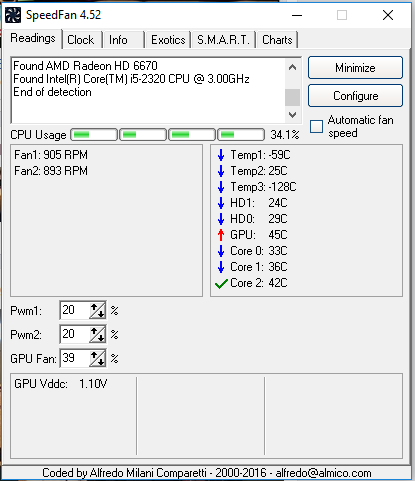Click the Found AMD Radeon HD 6670 line
415x481 pixels.
pyautogui.click(x=85, y=66)
